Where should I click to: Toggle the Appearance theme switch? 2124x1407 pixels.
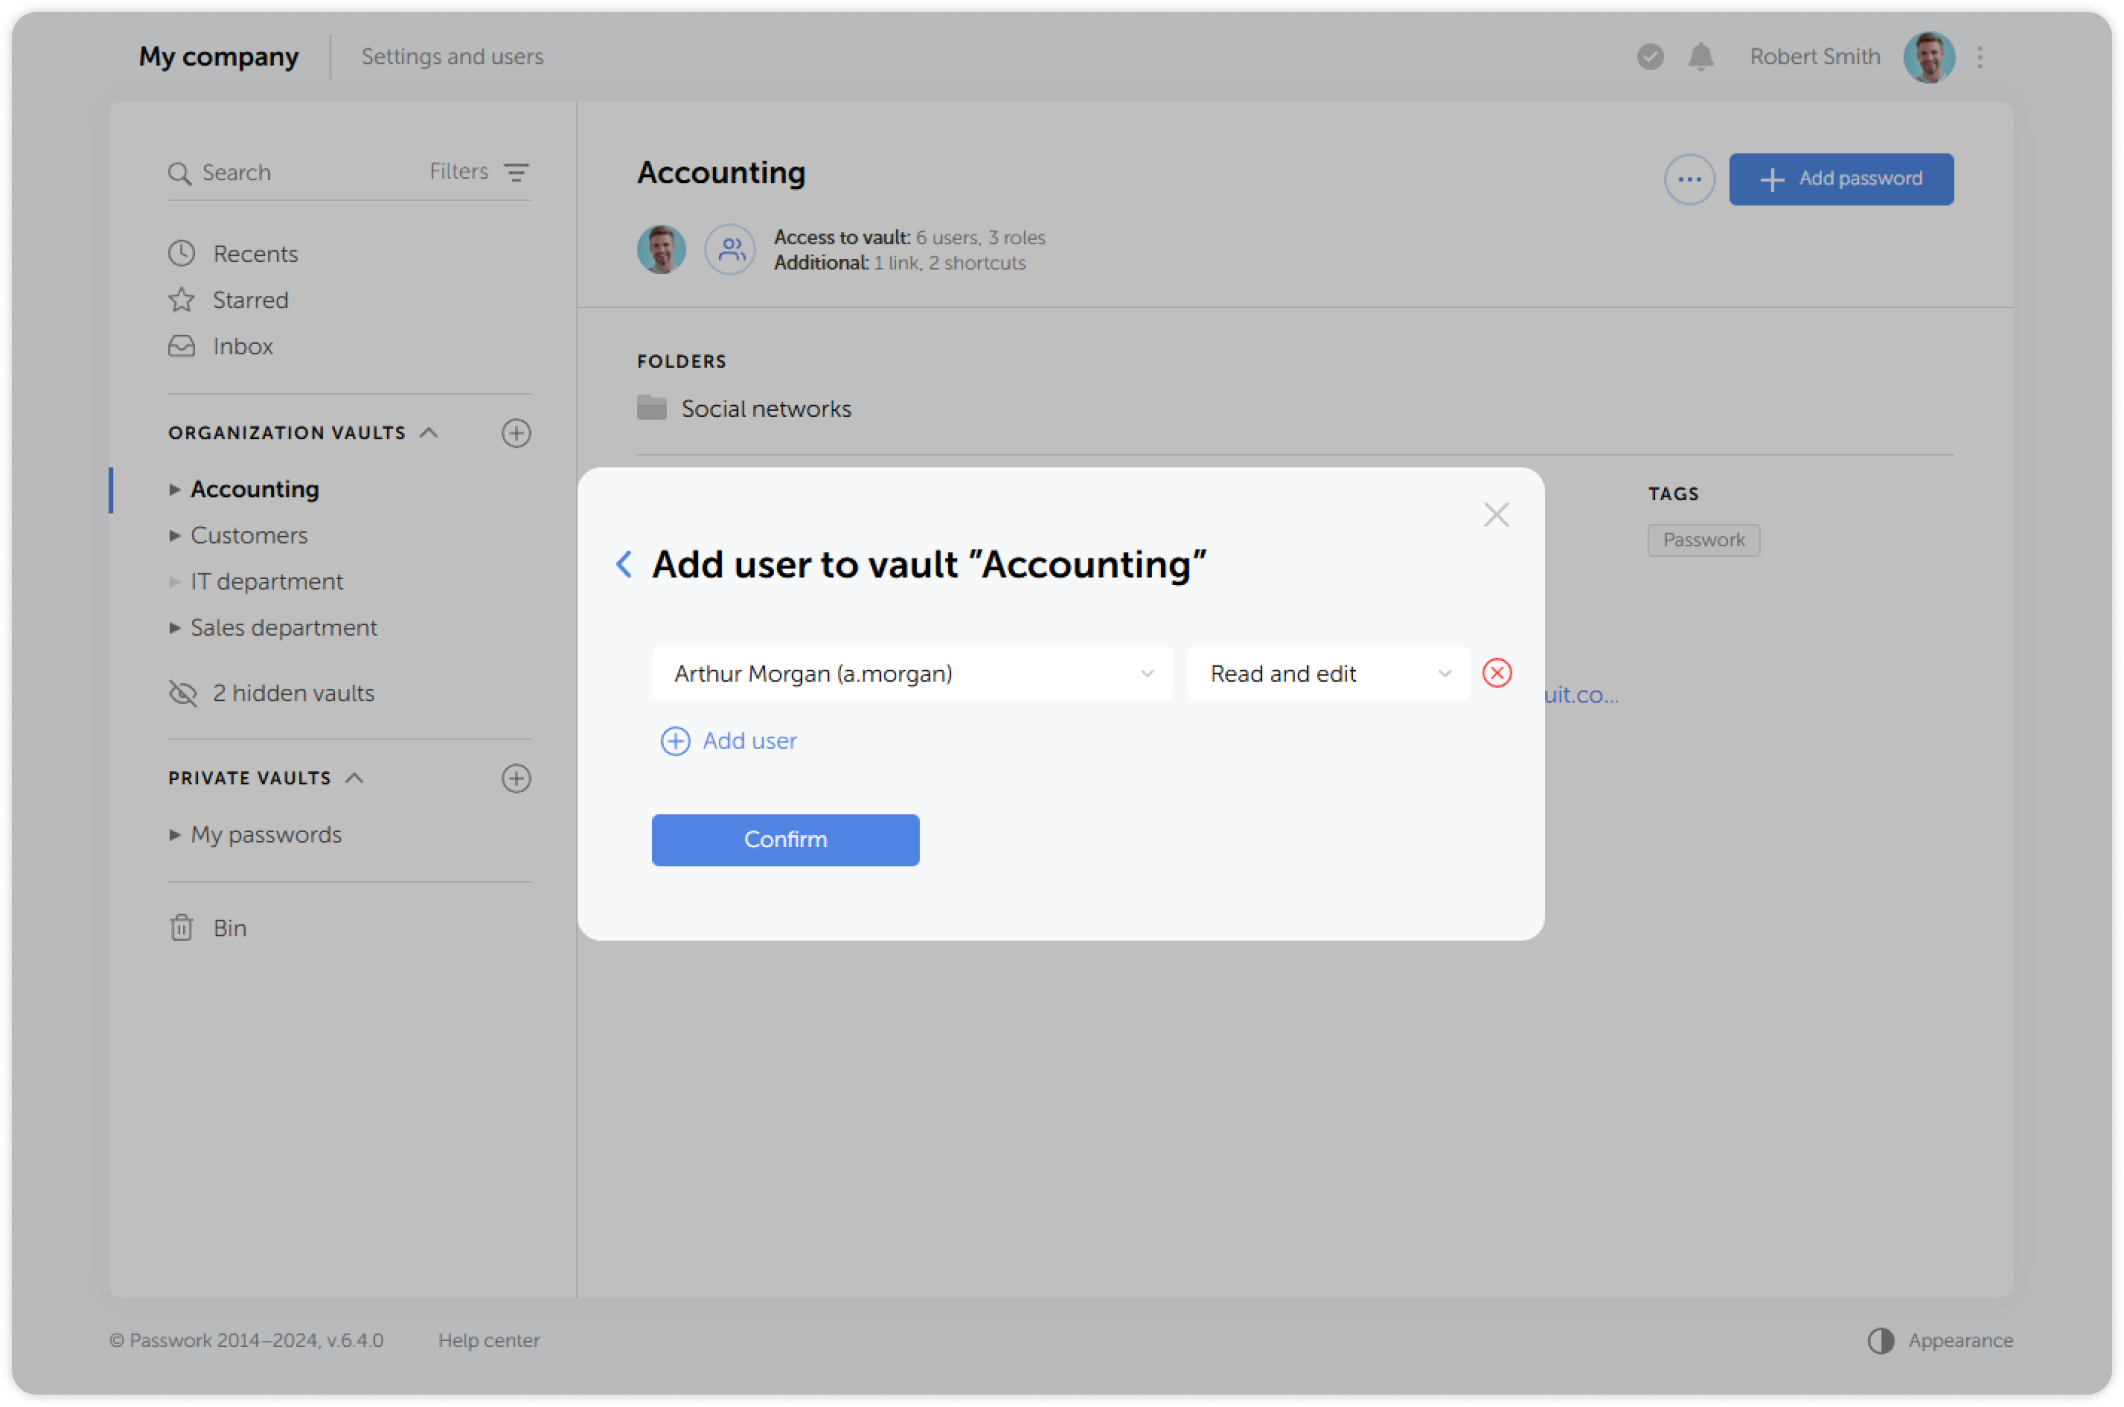coord(1883,1340)
